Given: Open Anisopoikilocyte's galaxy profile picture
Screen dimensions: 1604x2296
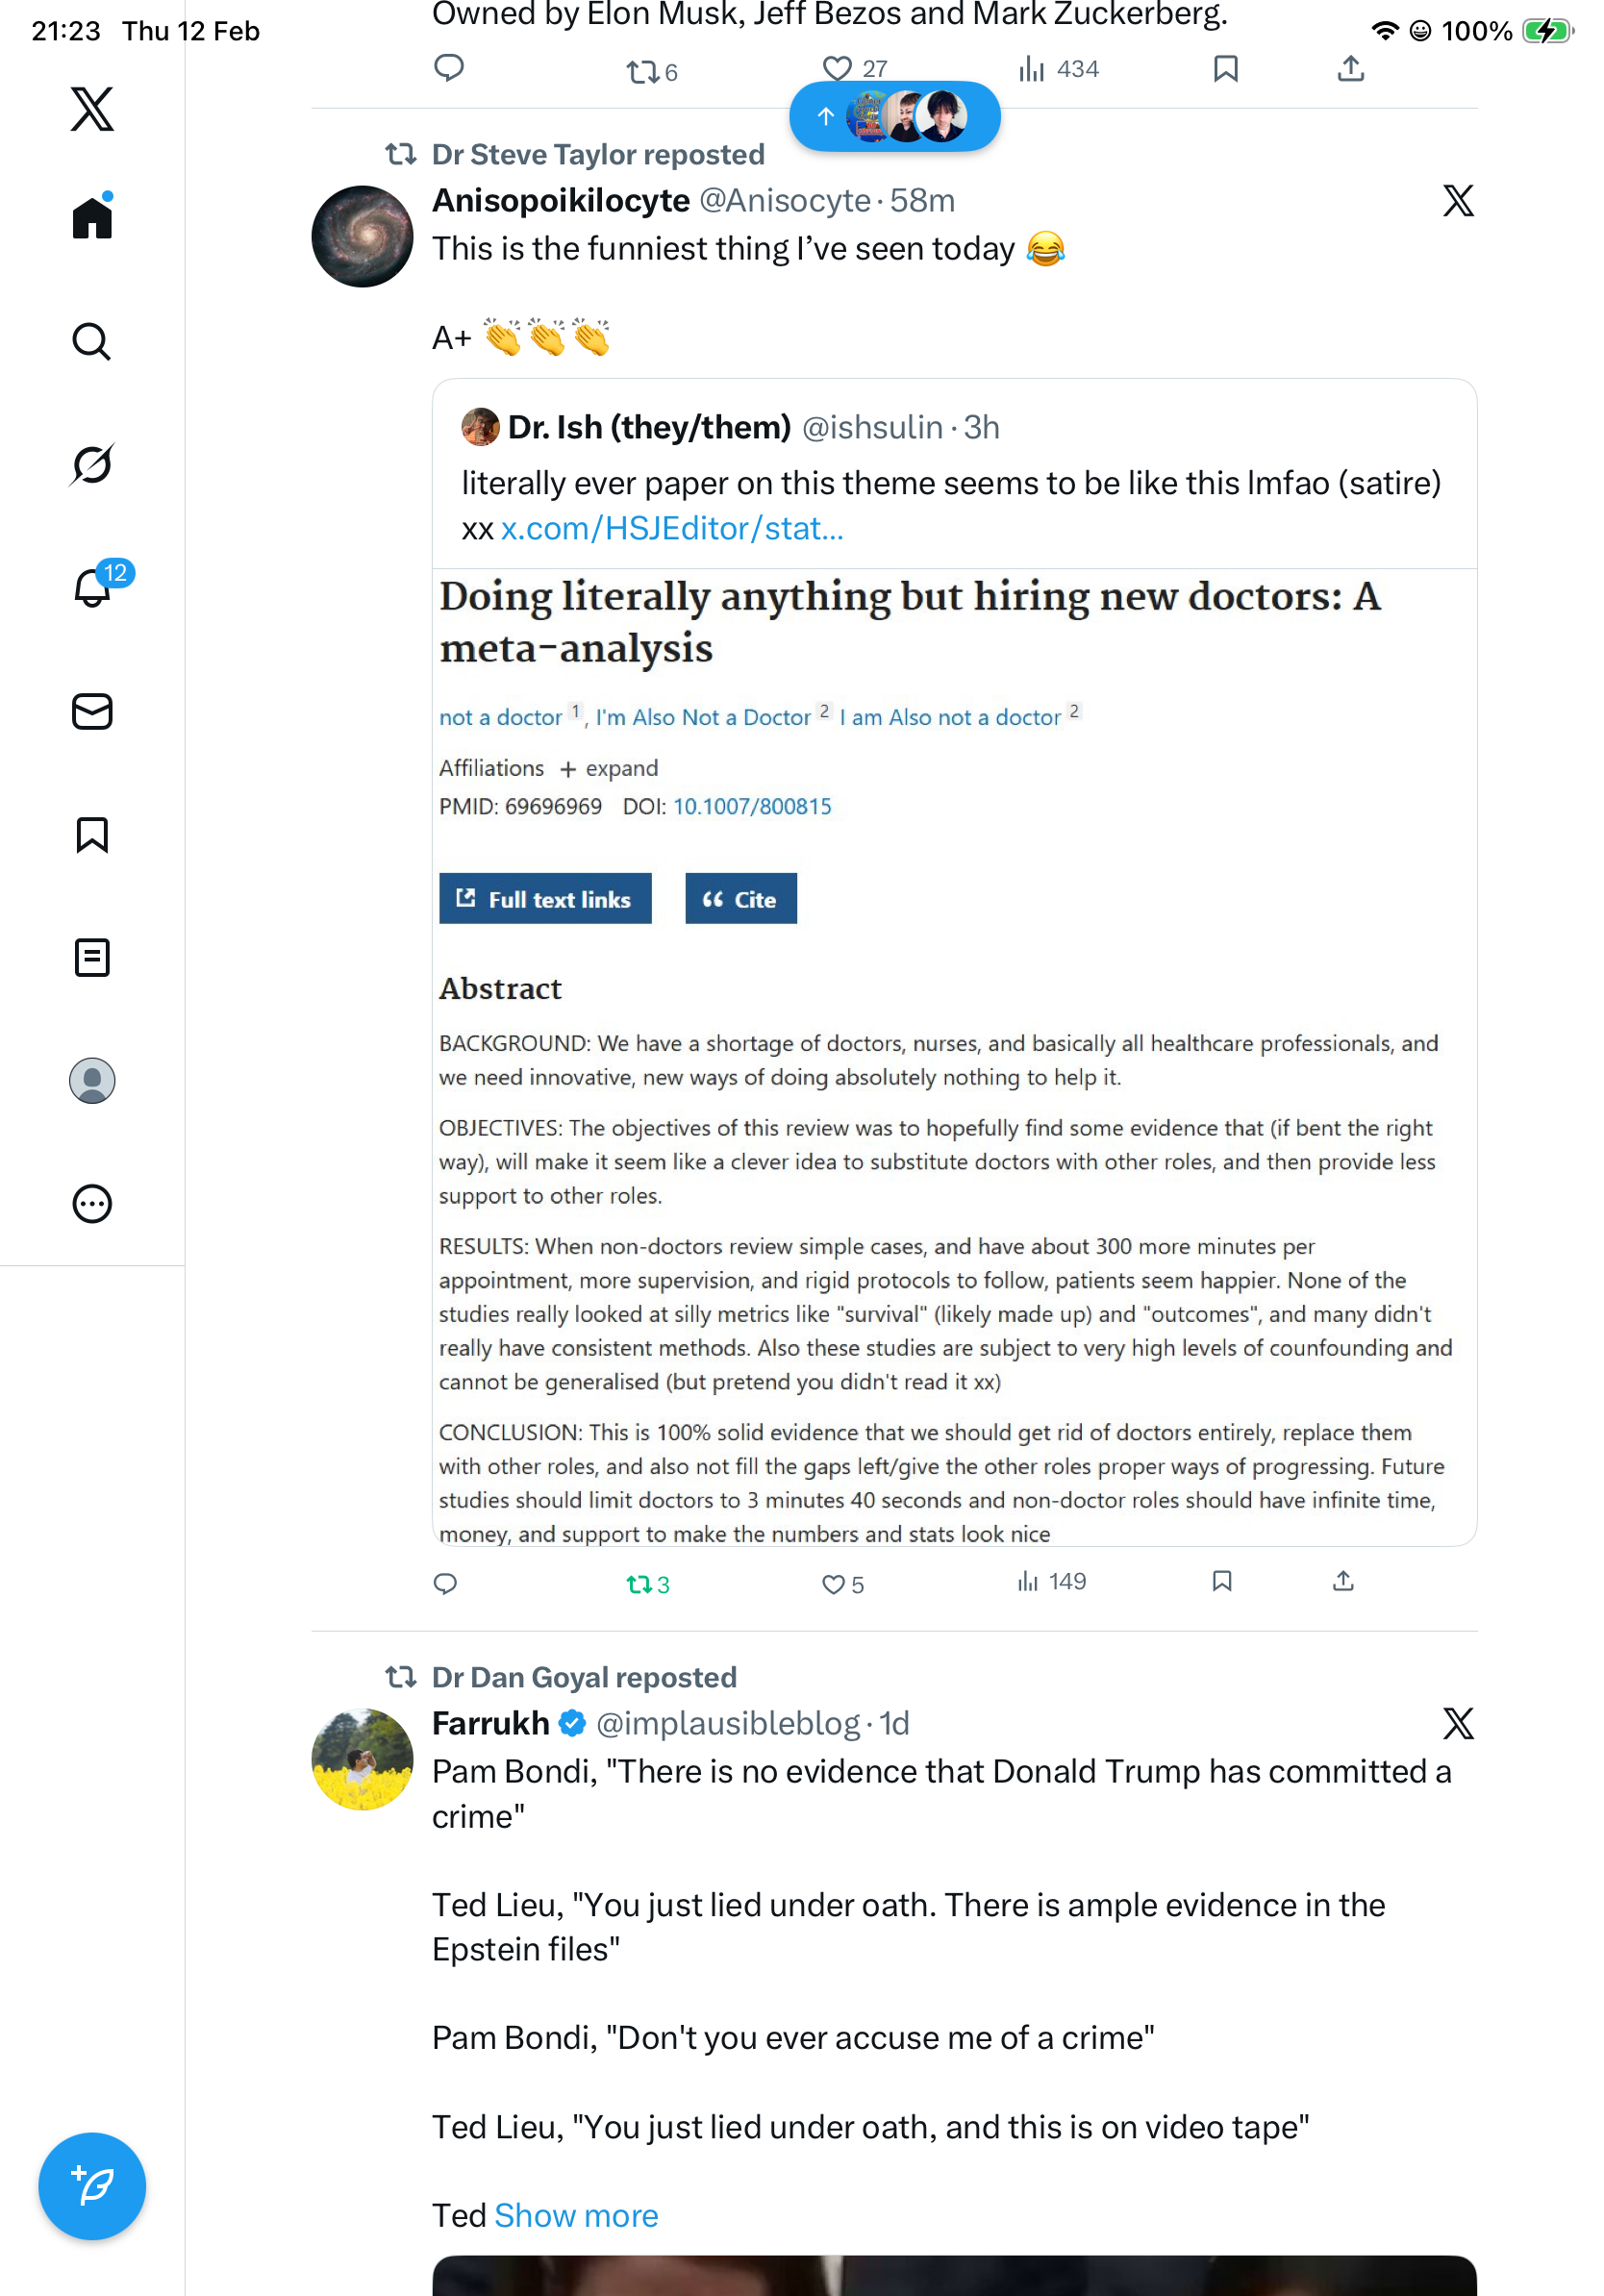Looking at the screenshot, I should coord(362,237).
